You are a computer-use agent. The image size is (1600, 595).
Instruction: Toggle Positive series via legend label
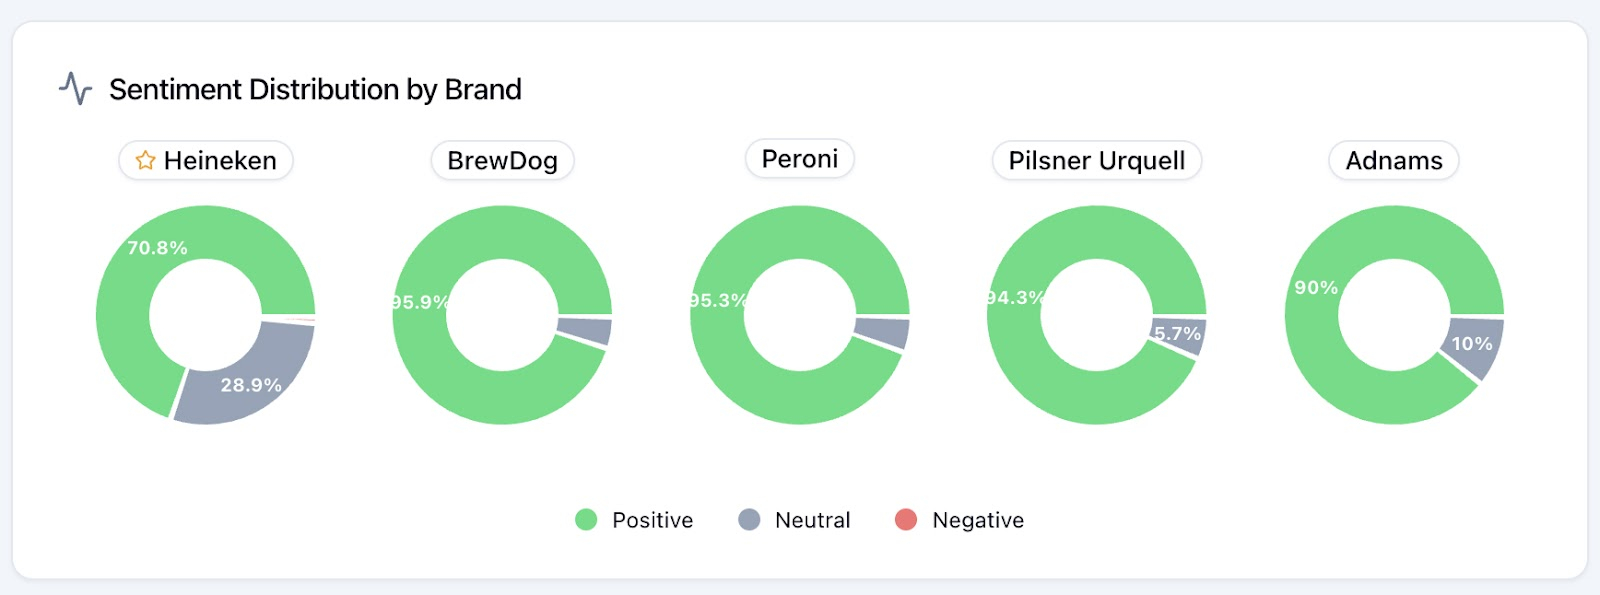point(652,520)
